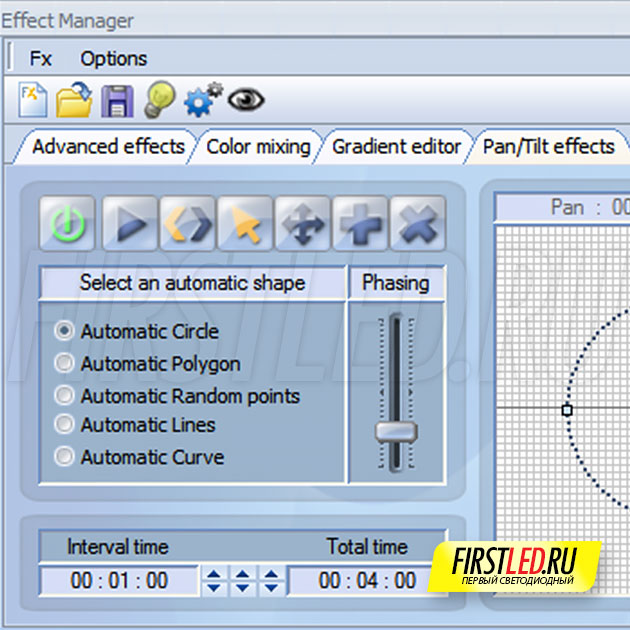Open file with the folder icon
This screenshot has width=630, height=630.
pyautogui.click(x=74, y=100)
